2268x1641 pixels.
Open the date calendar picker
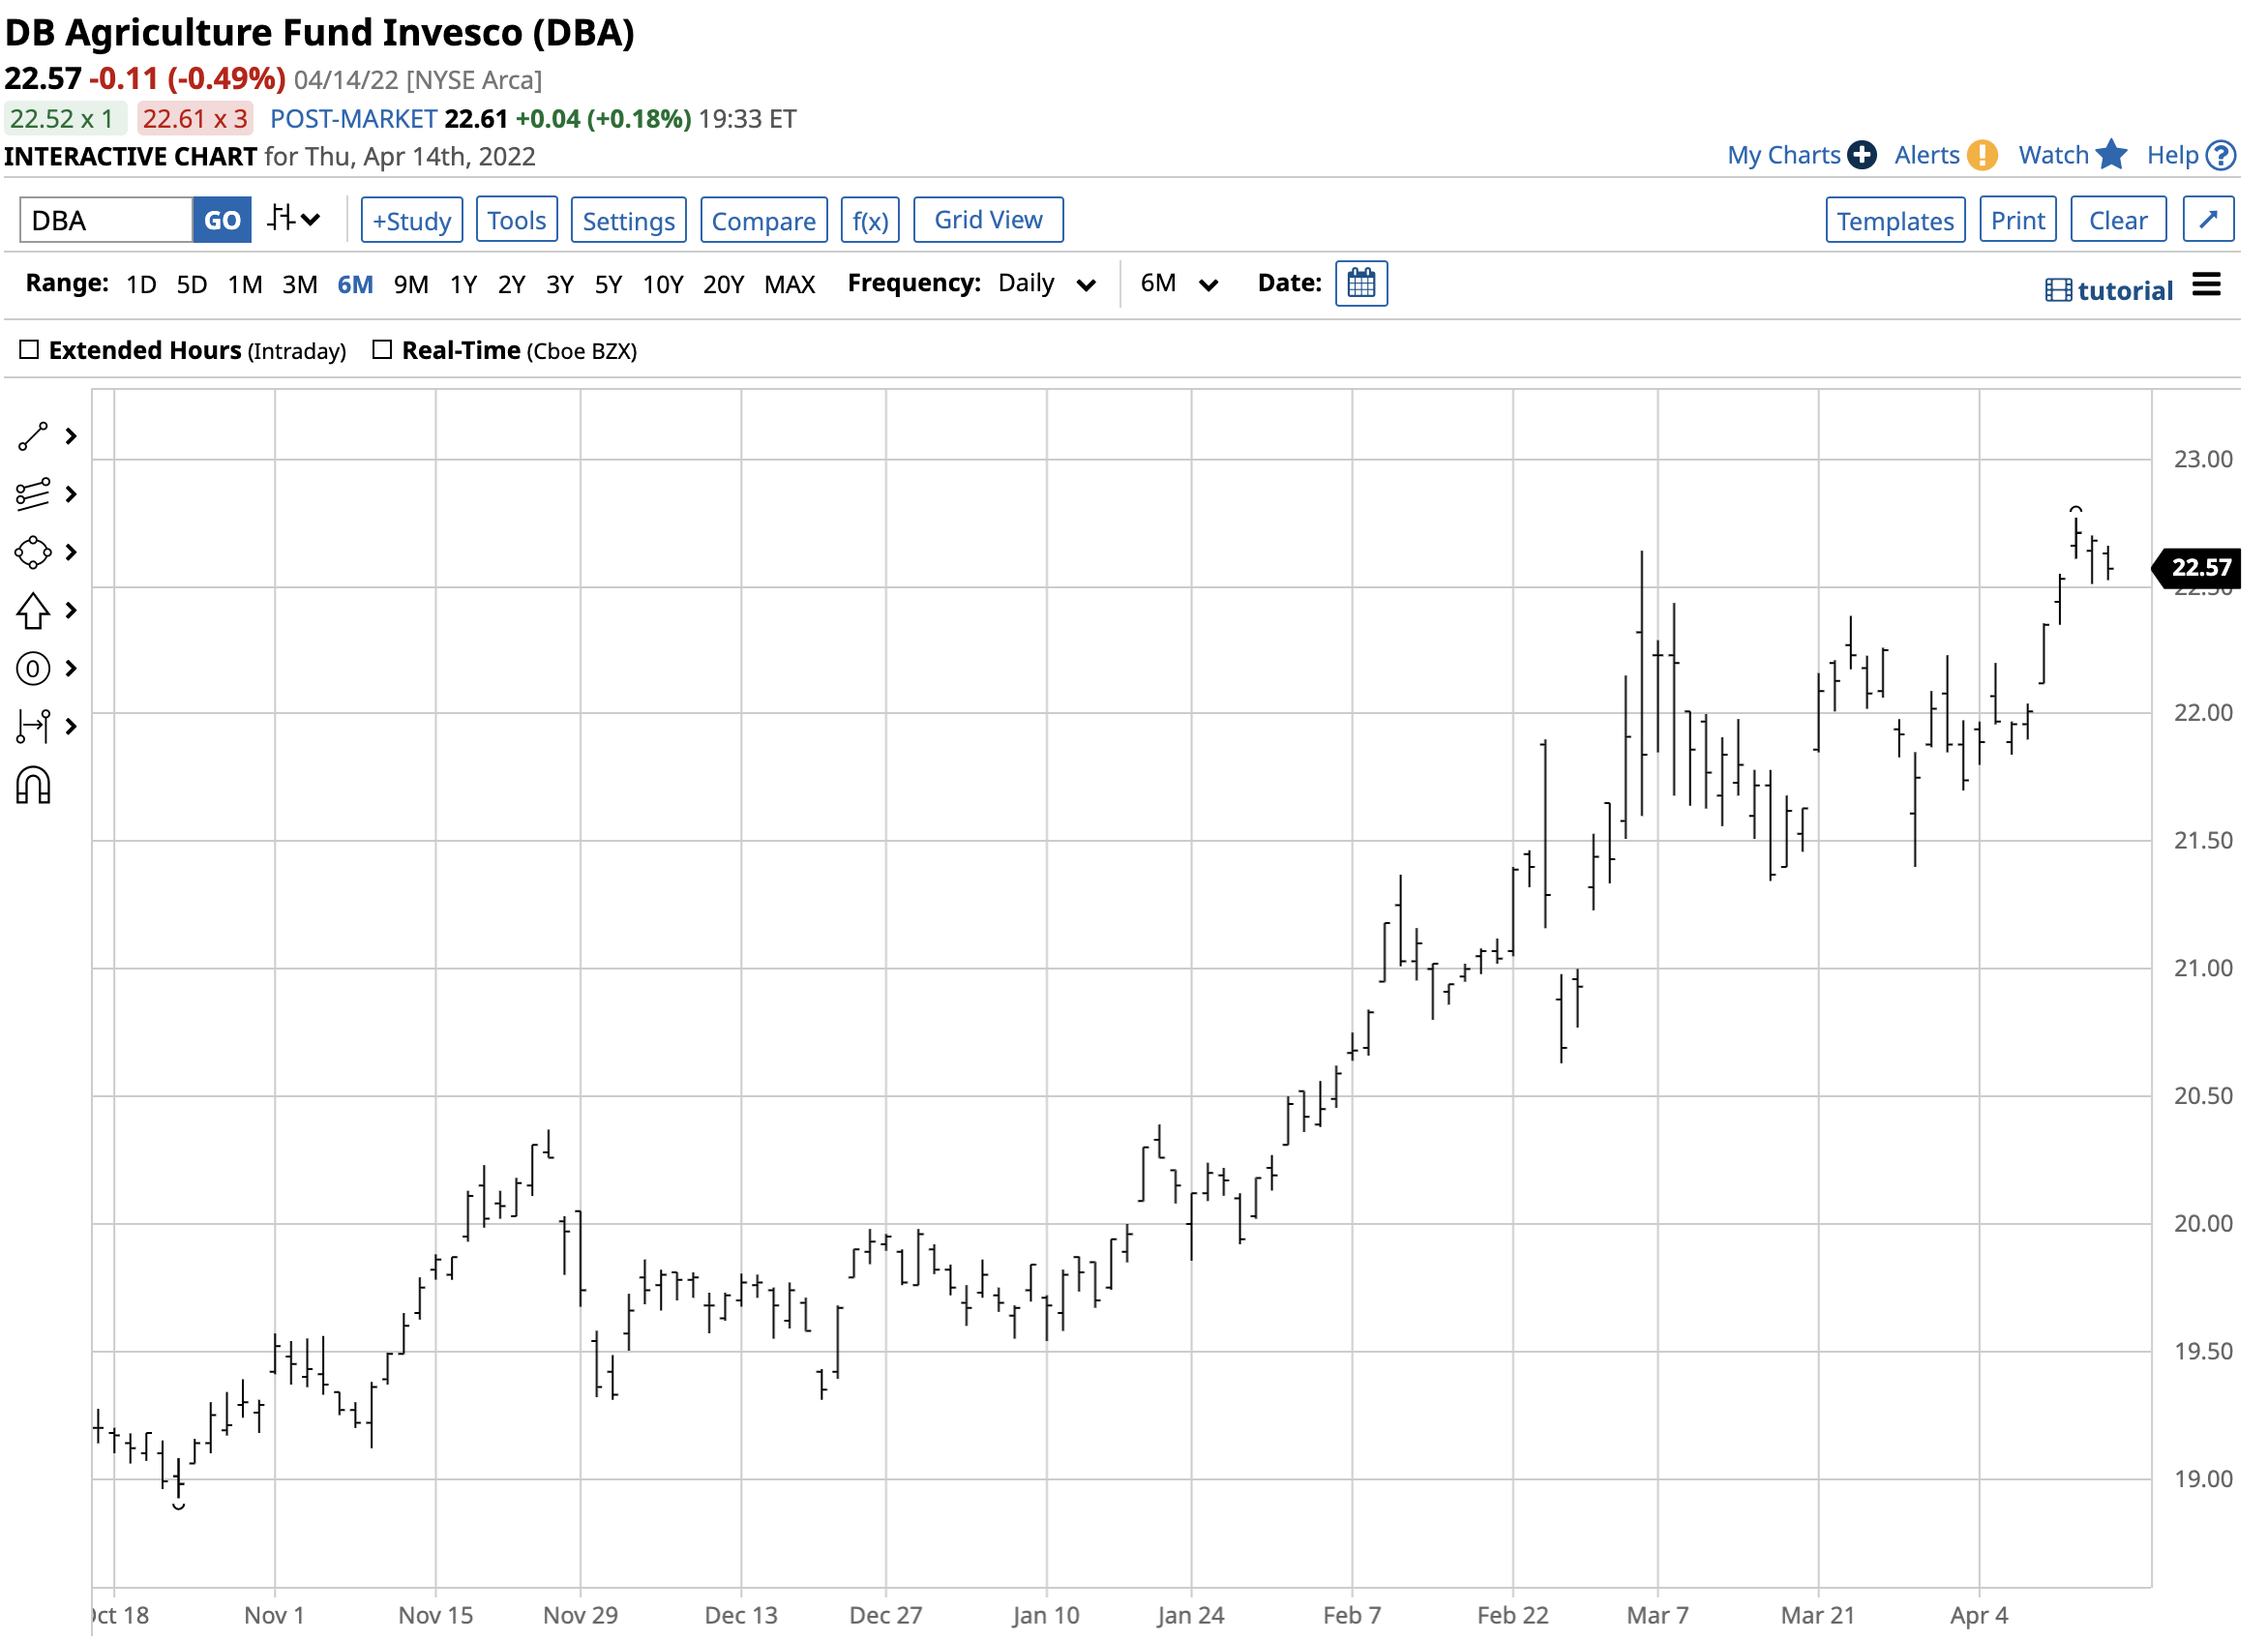pos(1362,284)
